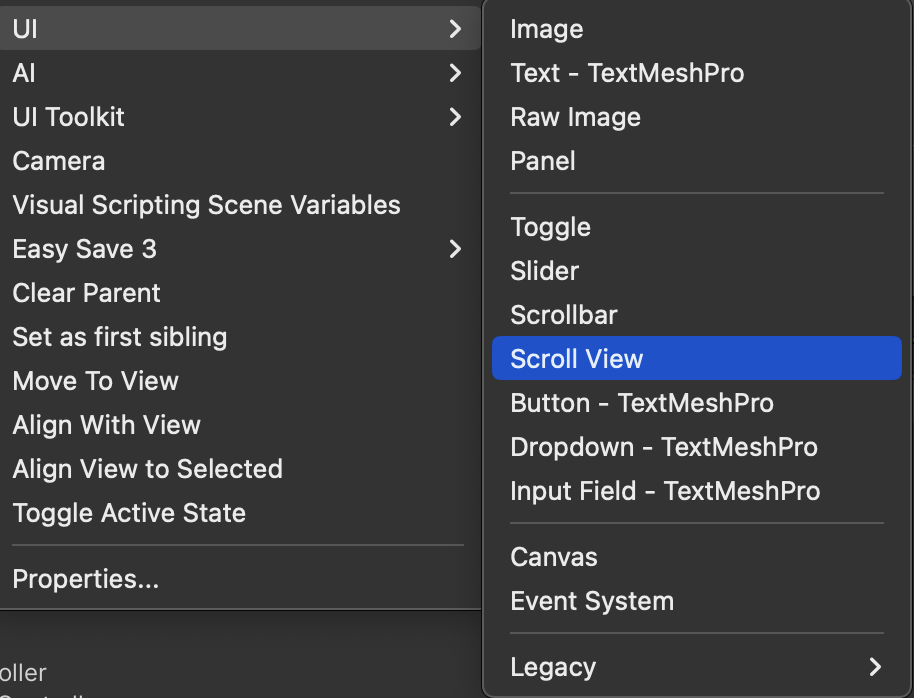
Task: Open Properties from the context menu
Action: click(86, 579)
